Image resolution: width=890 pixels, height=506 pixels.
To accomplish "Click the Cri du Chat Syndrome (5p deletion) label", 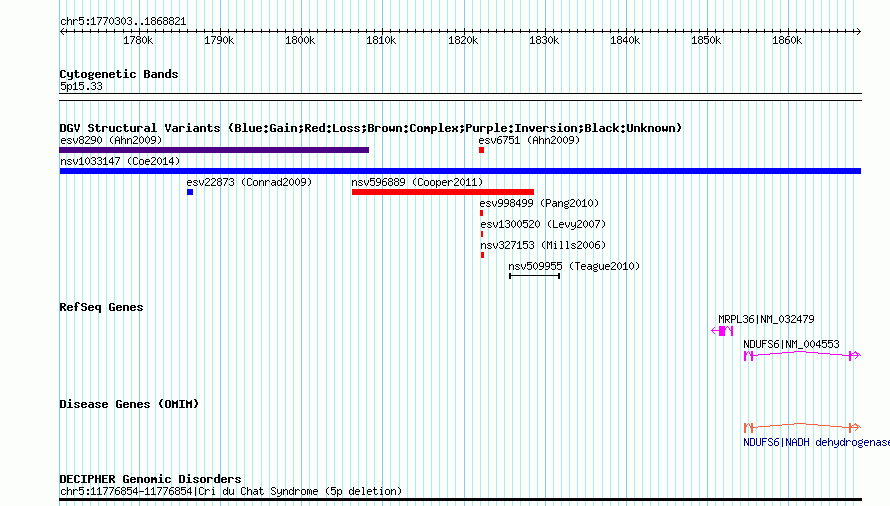I will tap(231, 491).
